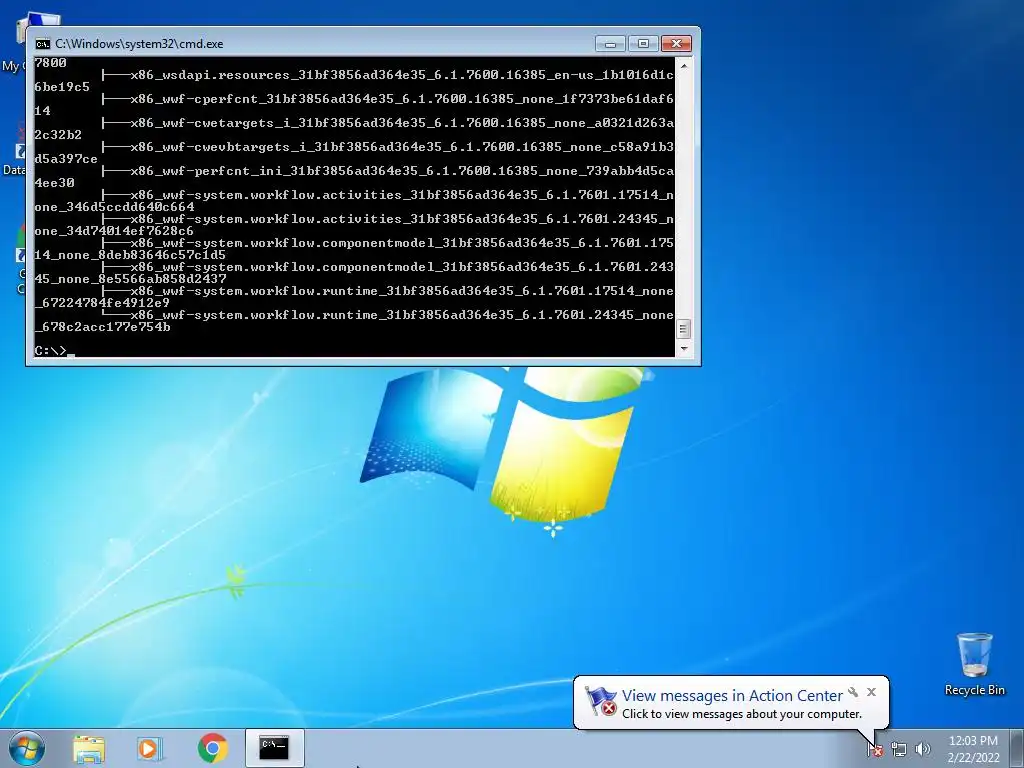Open options wrench in Action Center balloon
The width and height of the screenshot is (1024, 768).
853,692
